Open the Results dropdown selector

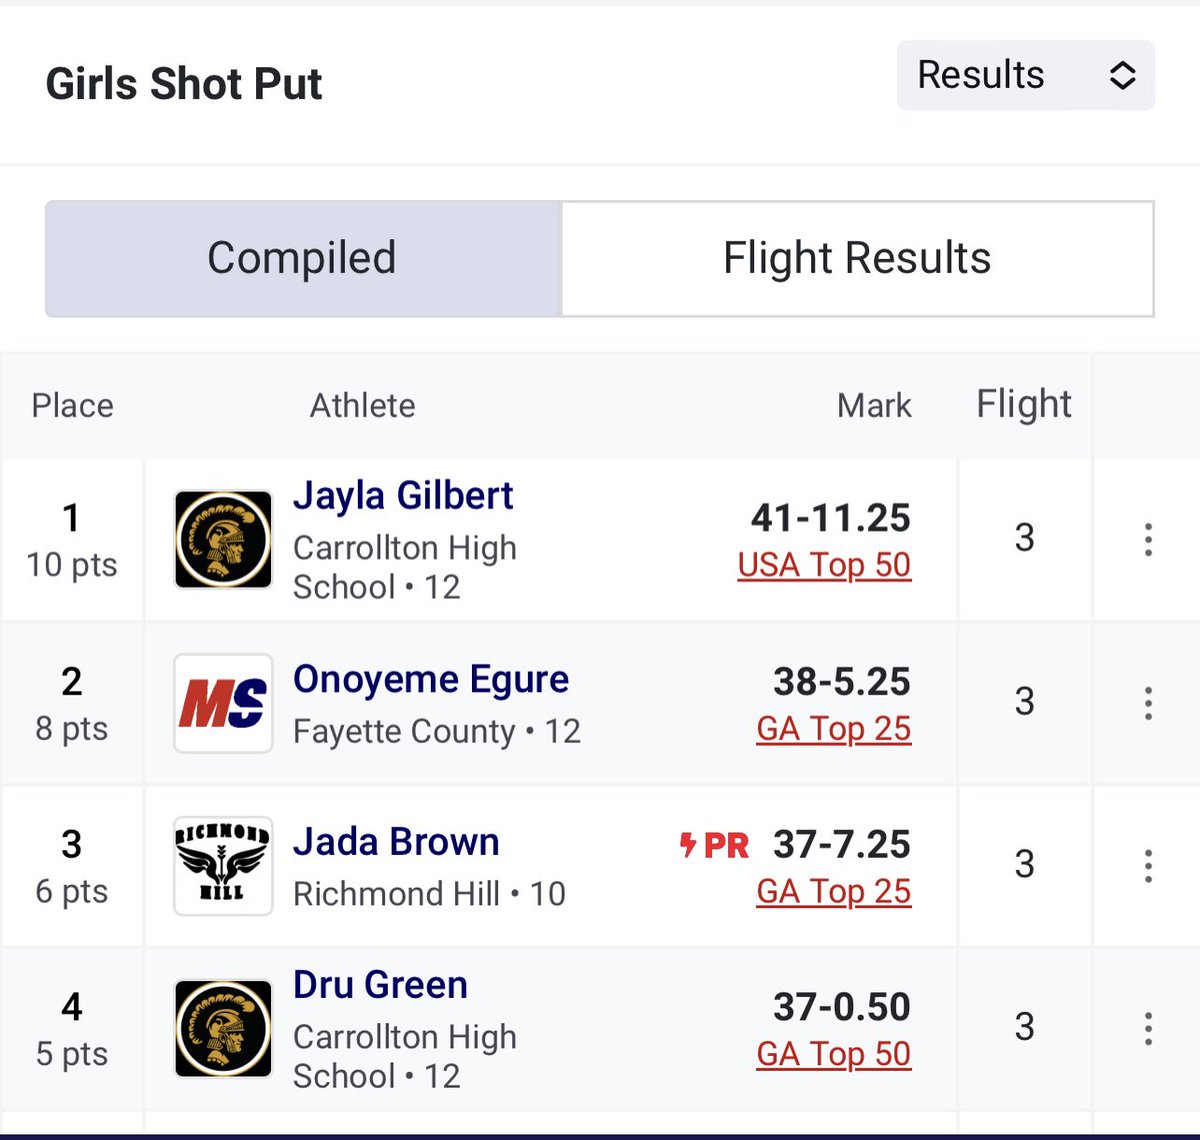pyautogui.click(x=1025, y=75)
